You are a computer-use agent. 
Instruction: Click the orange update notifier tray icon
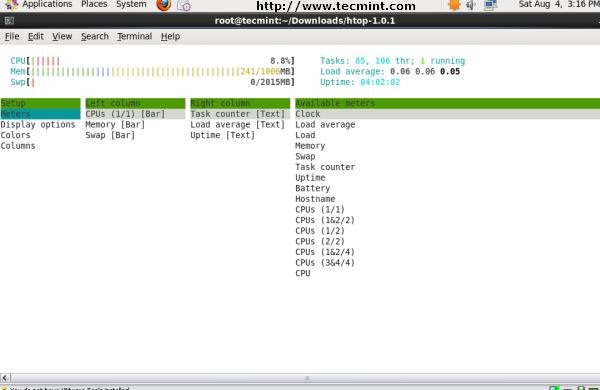[454, 5]
